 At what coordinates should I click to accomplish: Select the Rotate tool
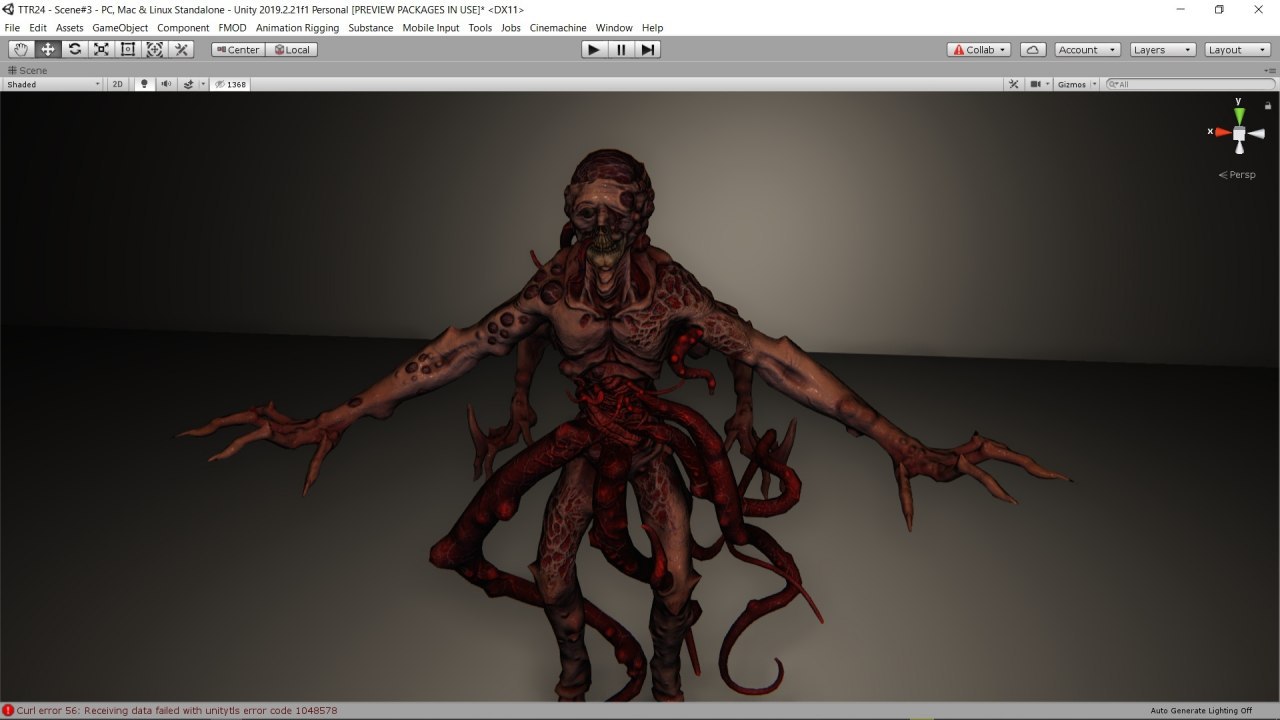[75, 49]
